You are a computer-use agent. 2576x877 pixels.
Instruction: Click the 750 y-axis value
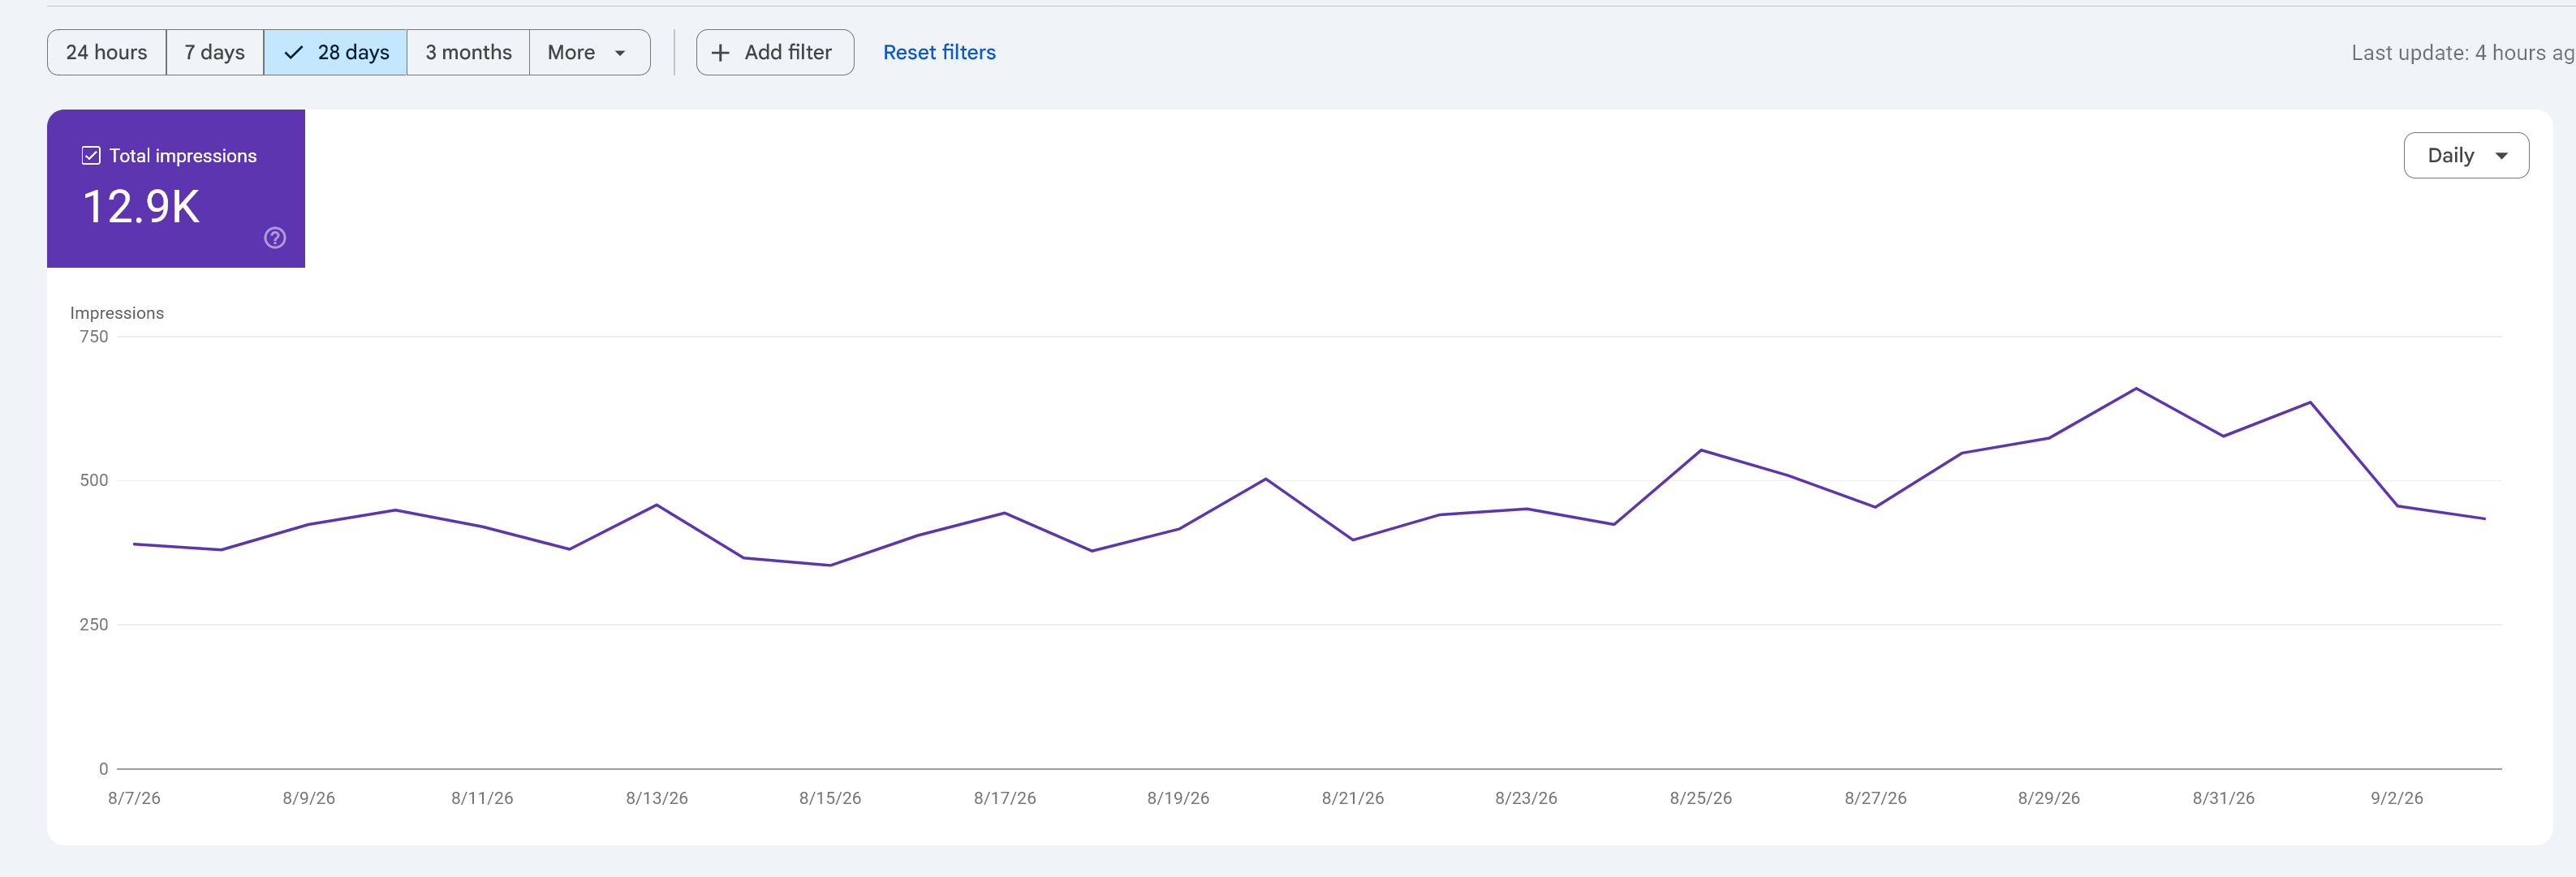pos(94,337)
